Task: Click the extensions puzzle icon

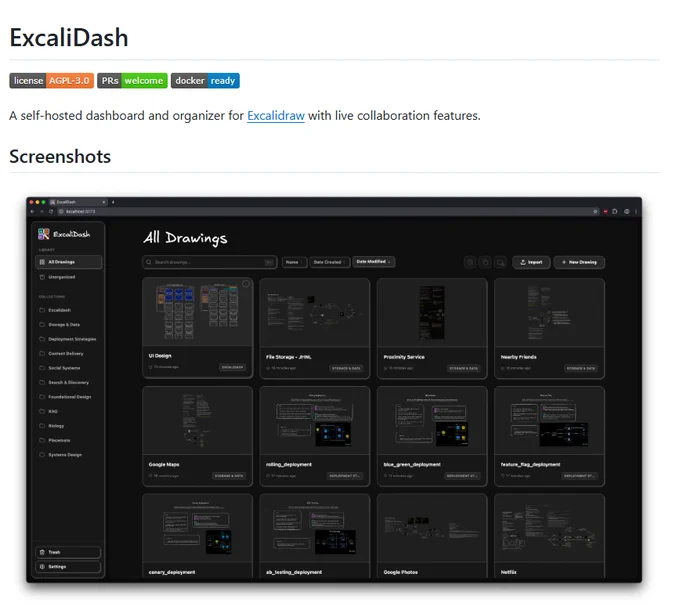Action: click(x=615, y=212)
